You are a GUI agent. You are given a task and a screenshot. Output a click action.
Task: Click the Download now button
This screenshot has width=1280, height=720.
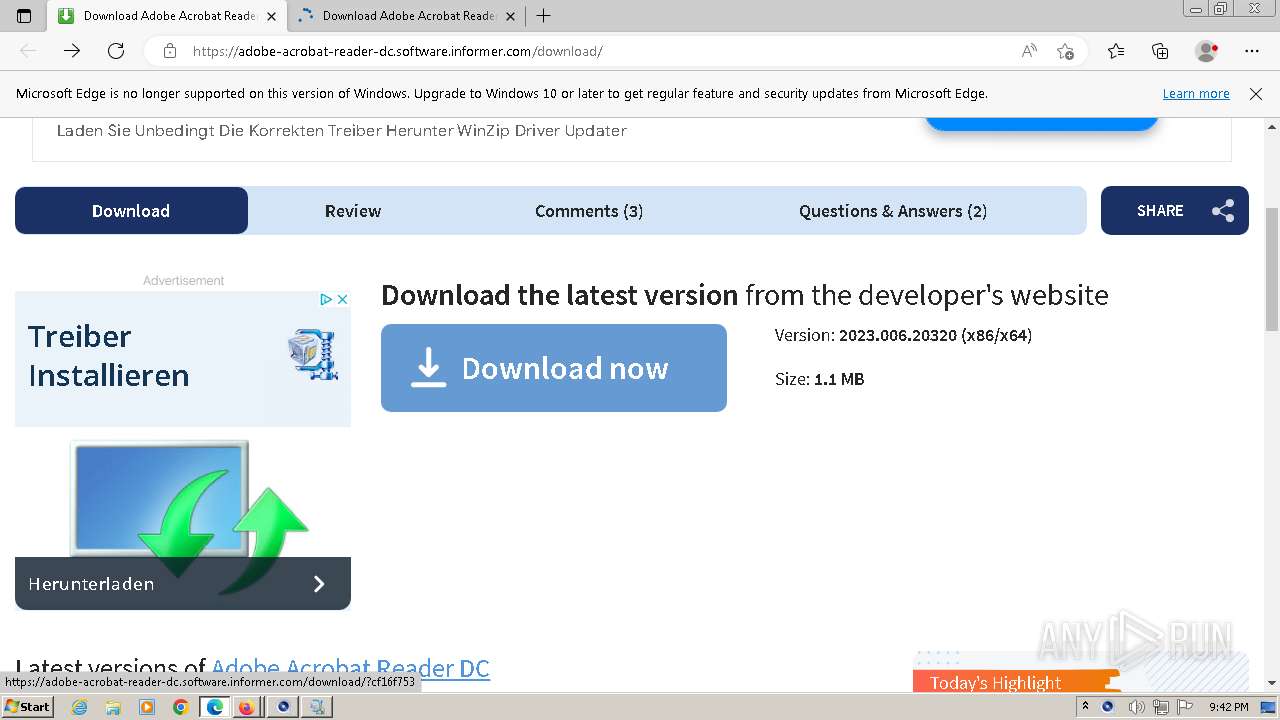pyautogui.click(x=554, y=368)
